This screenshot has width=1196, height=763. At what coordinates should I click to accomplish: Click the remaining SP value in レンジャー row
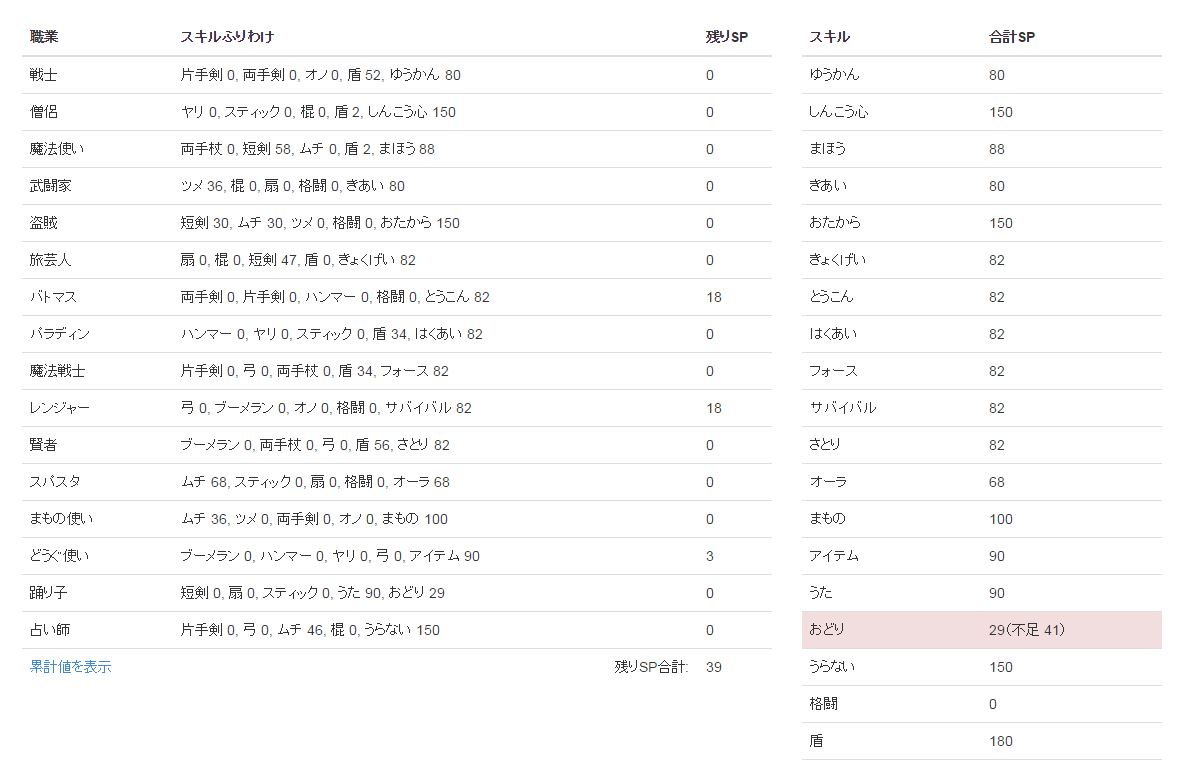click(x=713, y=408)
